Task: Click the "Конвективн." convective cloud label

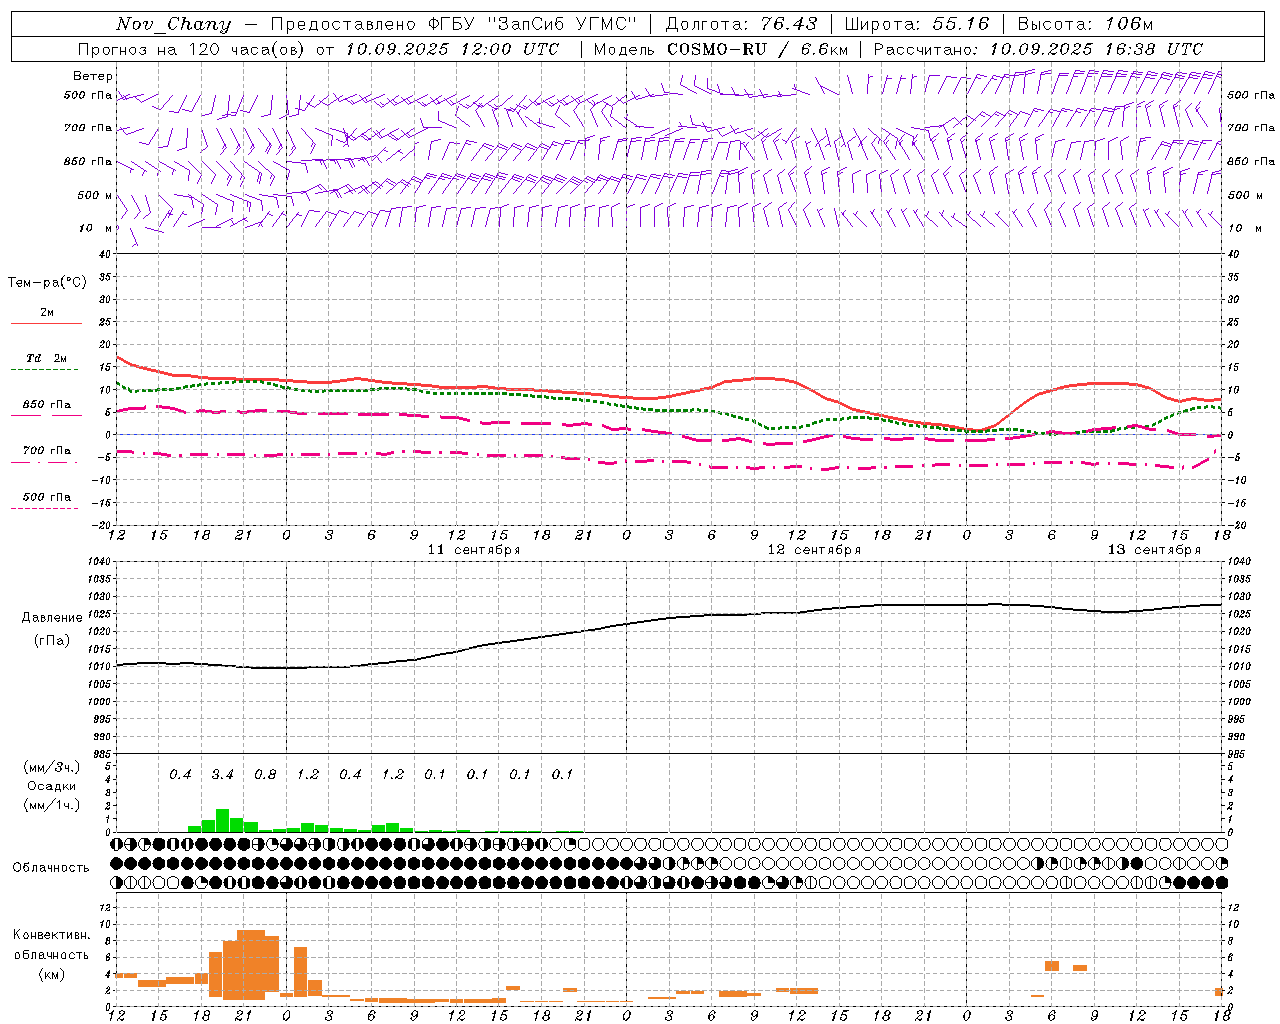Action: (x=52, y=935)
